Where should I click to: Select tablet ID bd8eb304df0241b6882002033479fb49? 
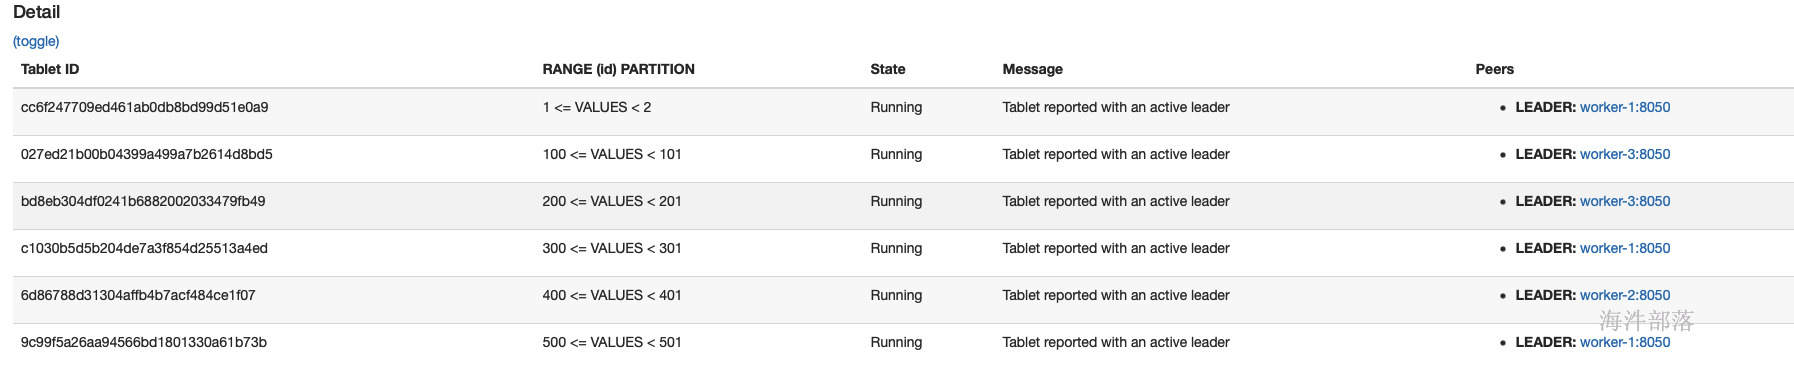point(143,201)
